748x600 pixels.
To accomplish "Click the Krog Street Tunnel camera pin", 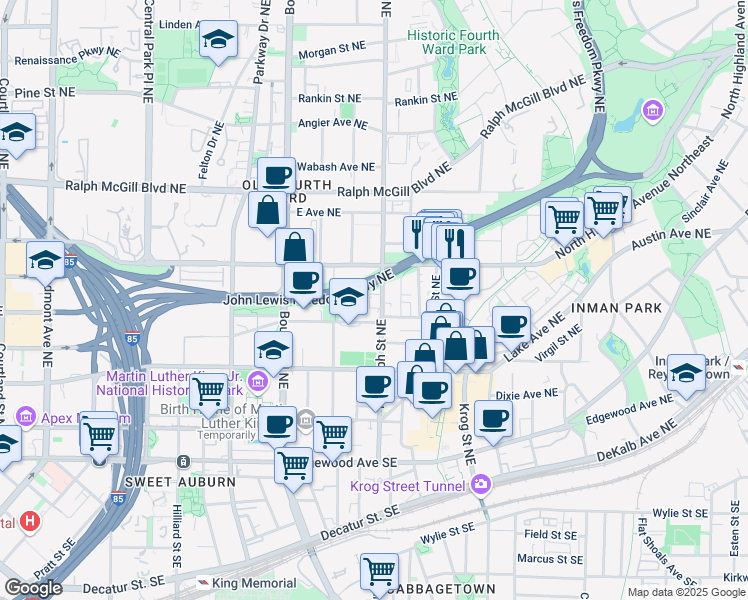I will (481, 485).
